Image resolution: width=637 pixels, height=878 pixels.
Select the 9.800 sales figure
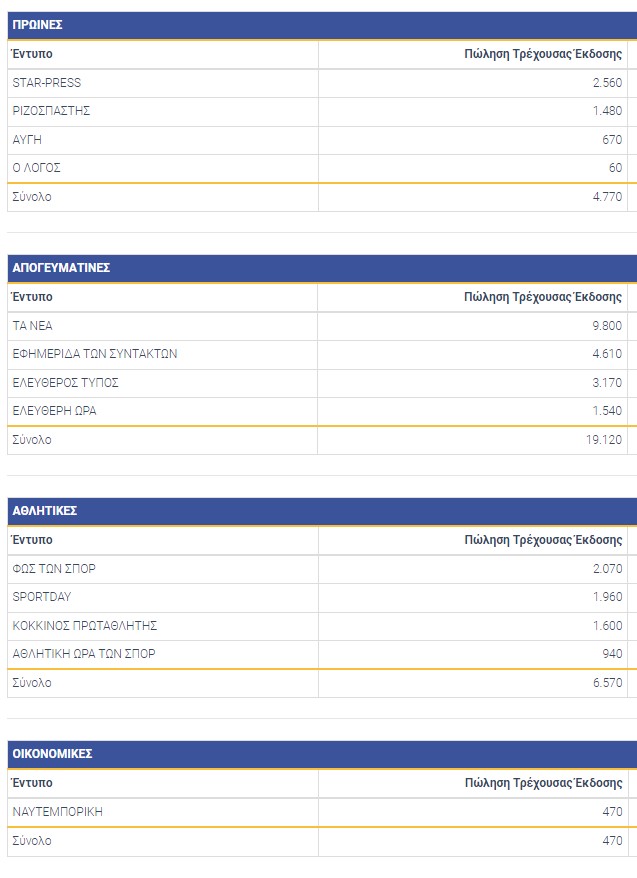coord(607,326)
